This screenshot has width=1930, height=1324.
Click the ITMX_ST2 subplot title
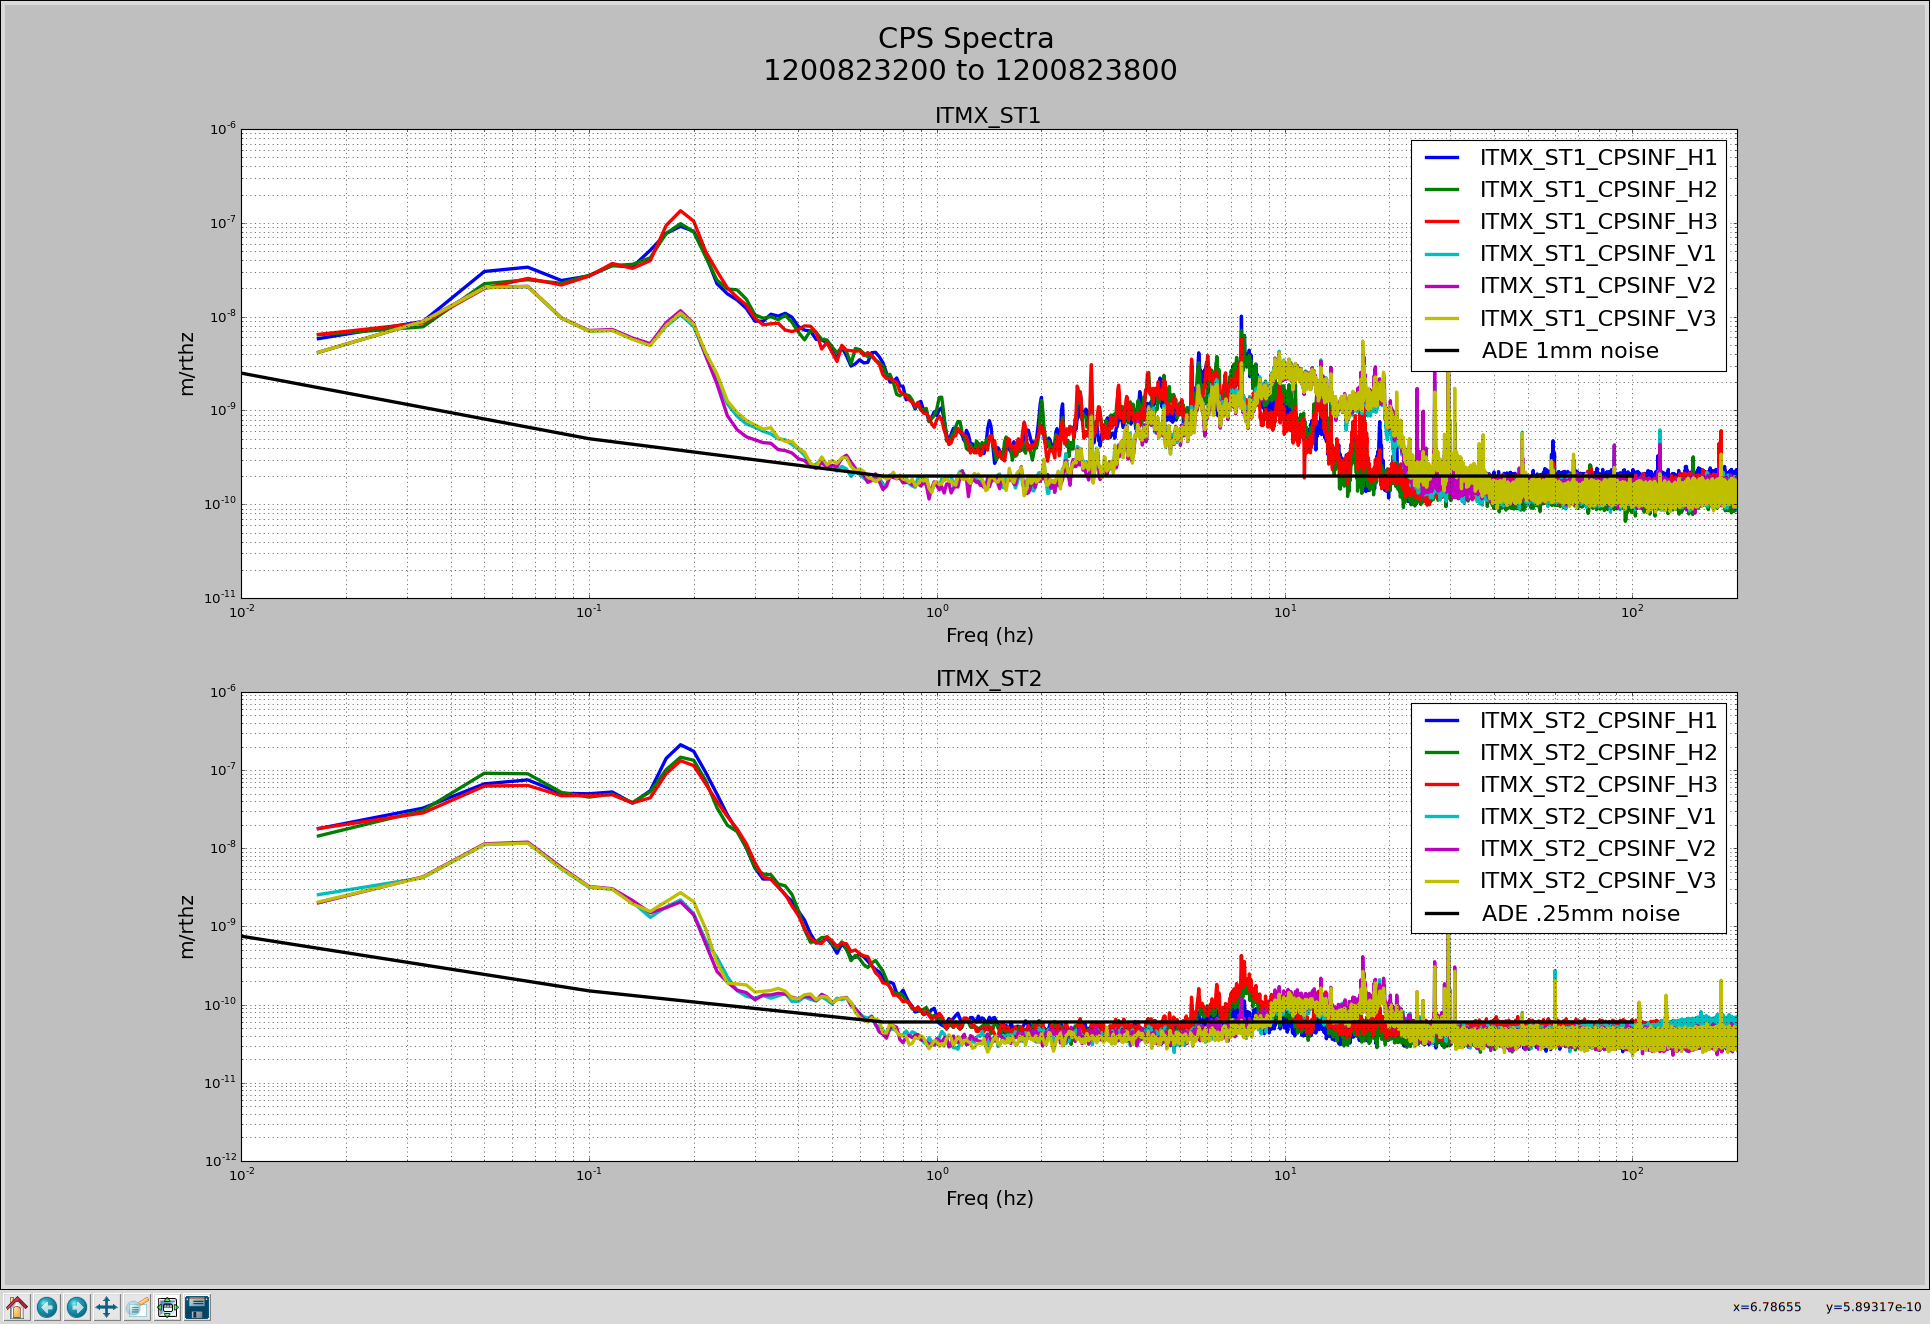[x=988, y=679]
